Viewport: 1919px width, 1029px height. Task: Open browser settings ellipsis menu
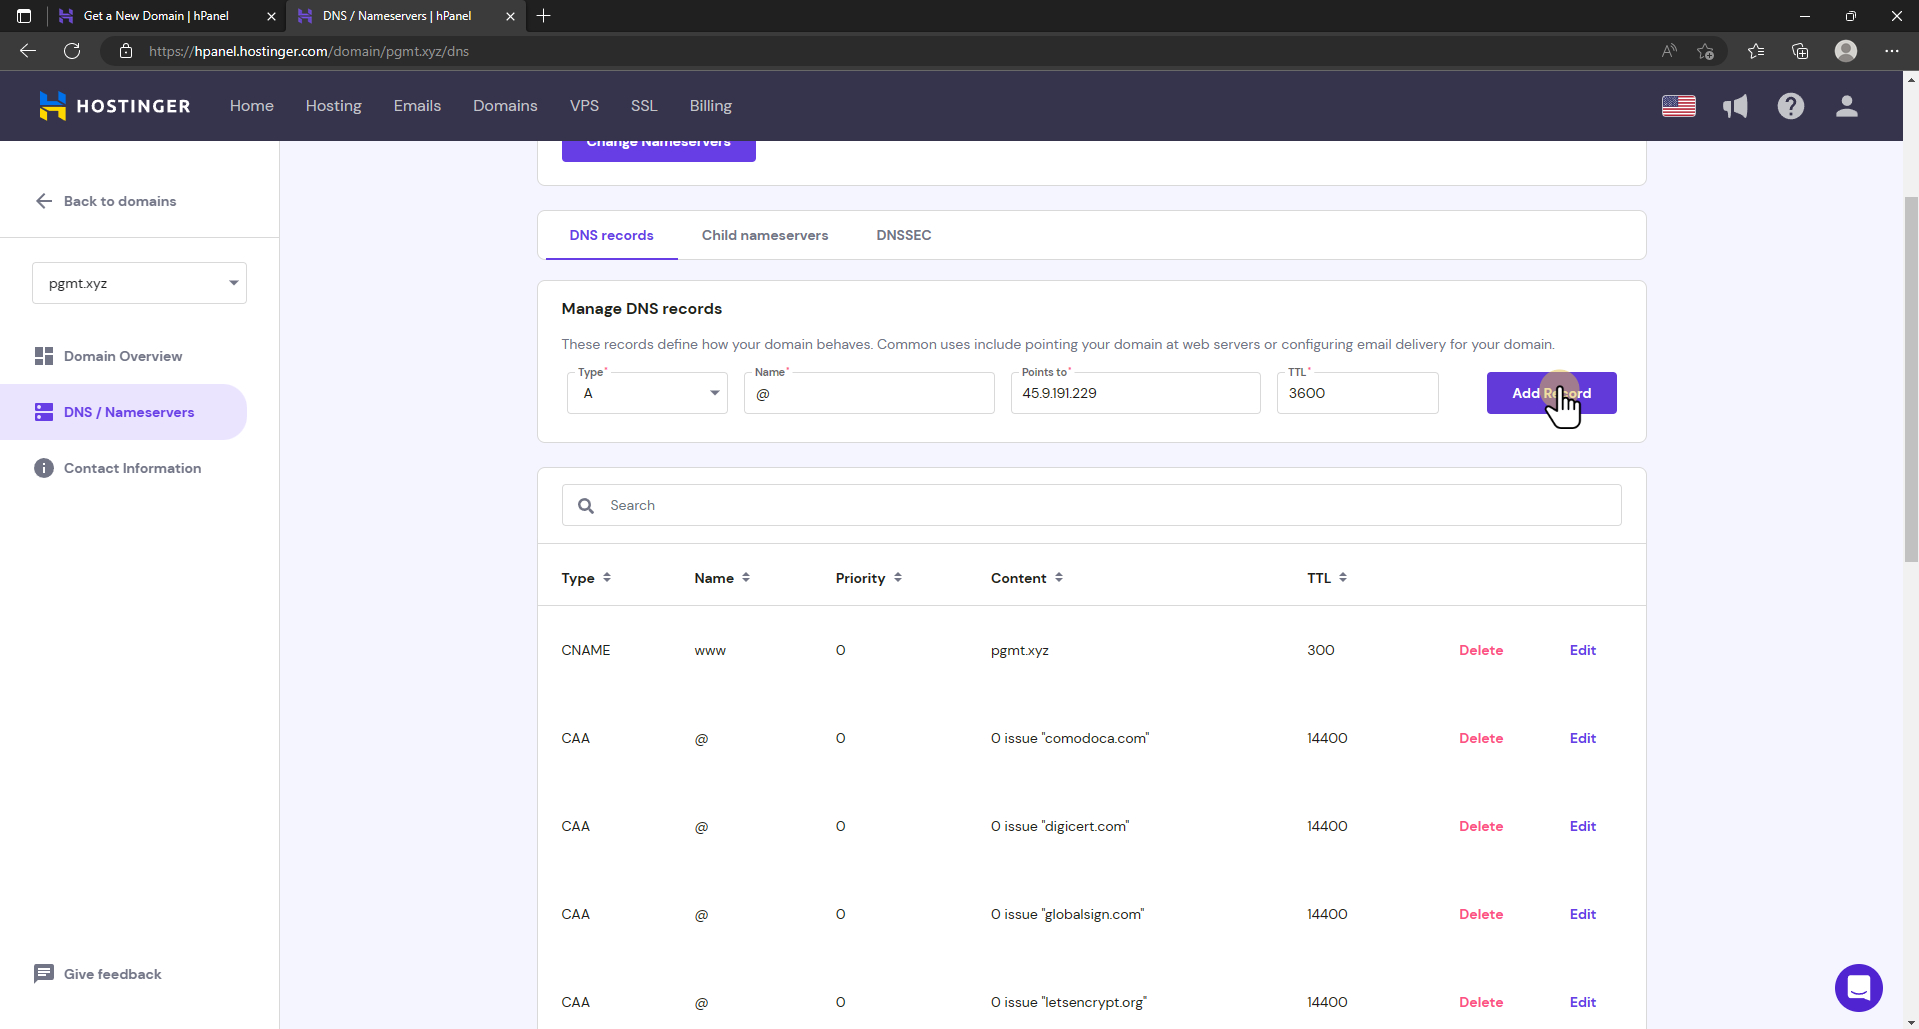point(1892,51)
